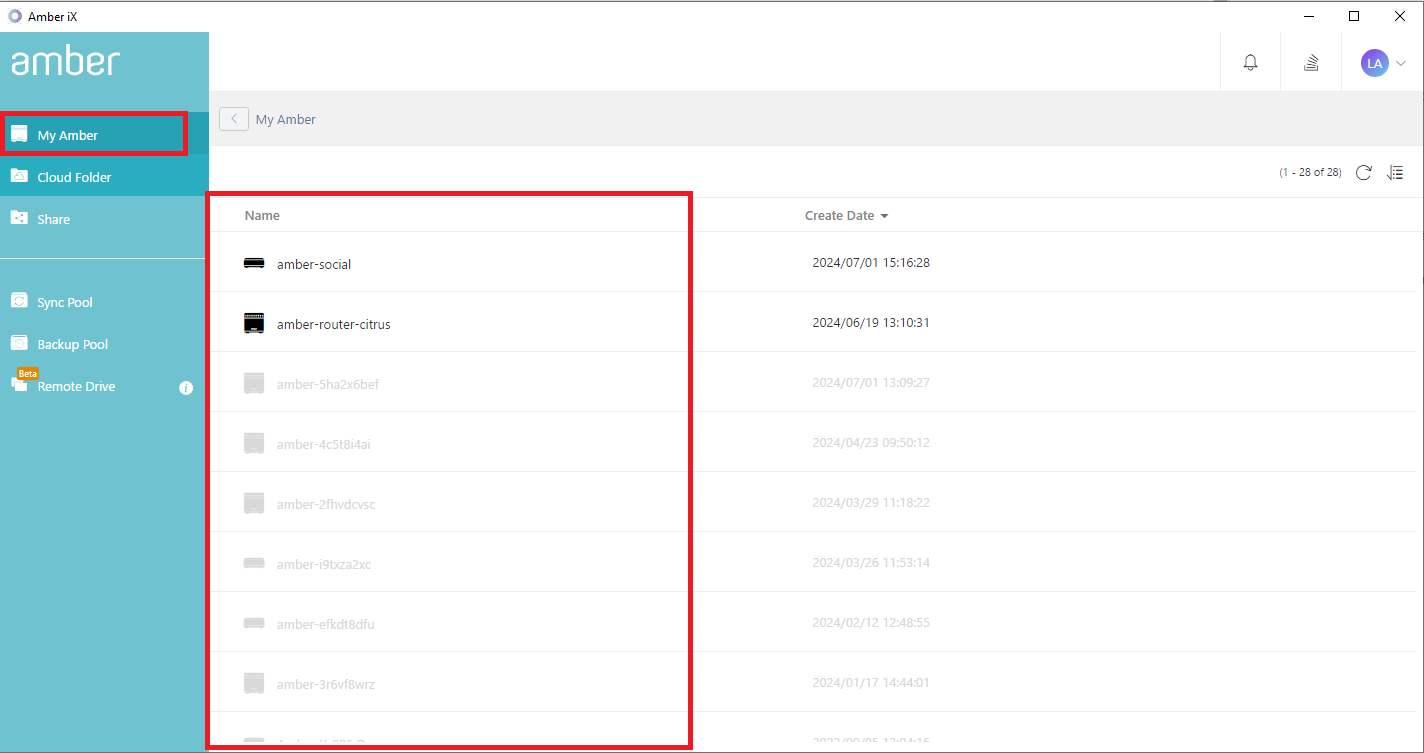Click the My Amber breadcrumb label
1424x753 pixels.
pyautogui.click(x=286, y=119)
